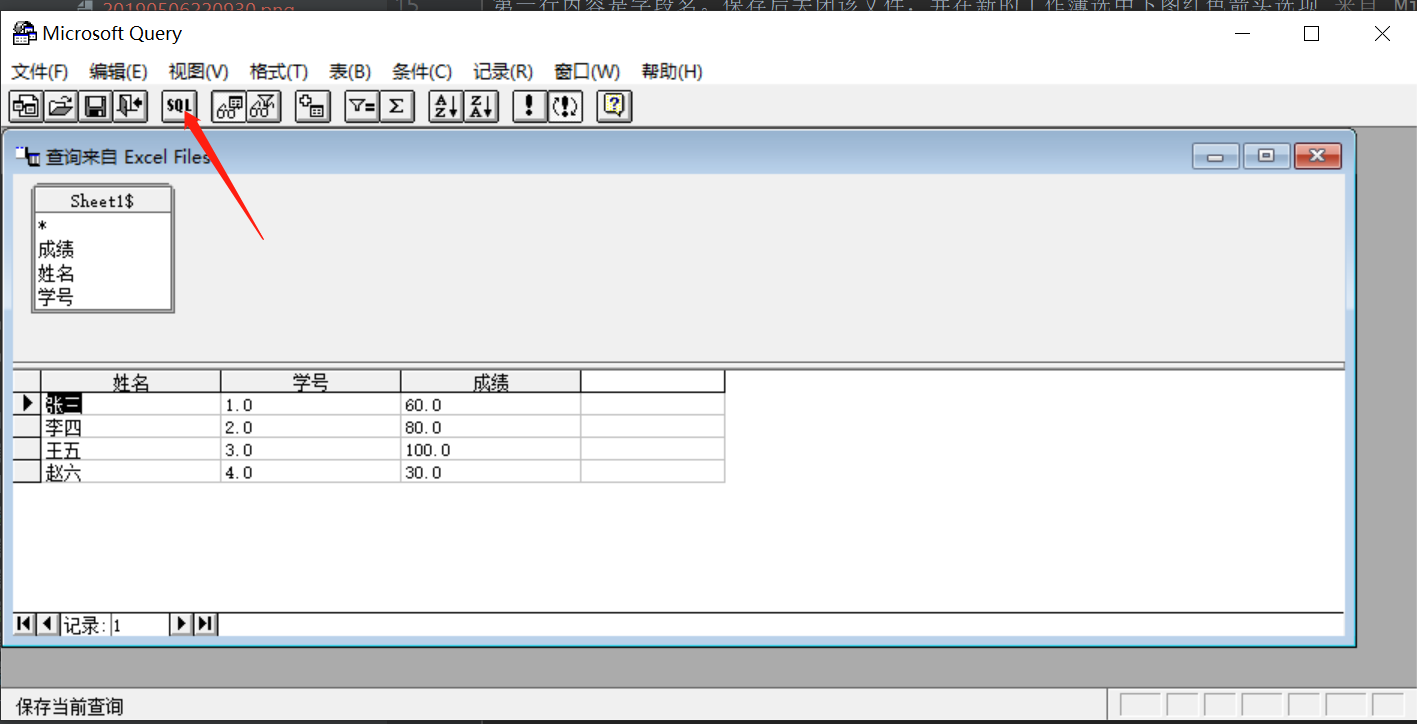Open the SQL statement view

coord(177,106)
